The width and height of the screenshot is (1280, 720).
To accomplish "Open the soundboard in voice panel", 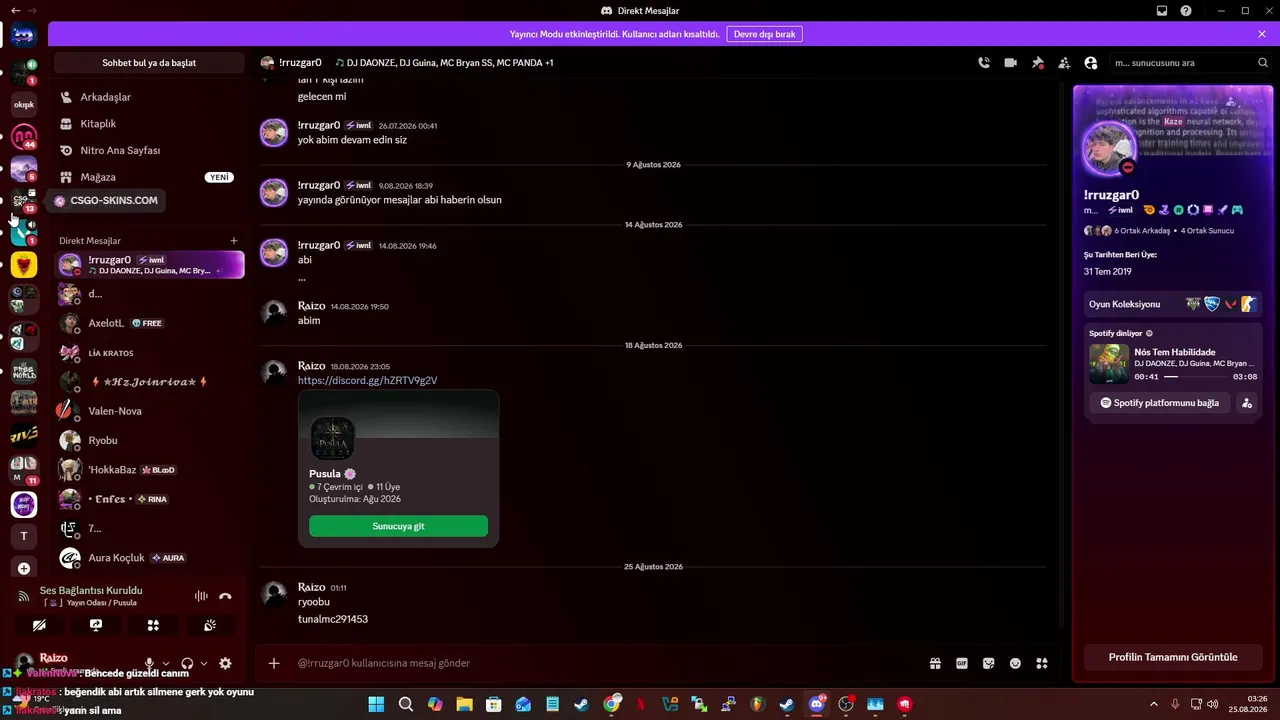I will [x=210, y=625].
